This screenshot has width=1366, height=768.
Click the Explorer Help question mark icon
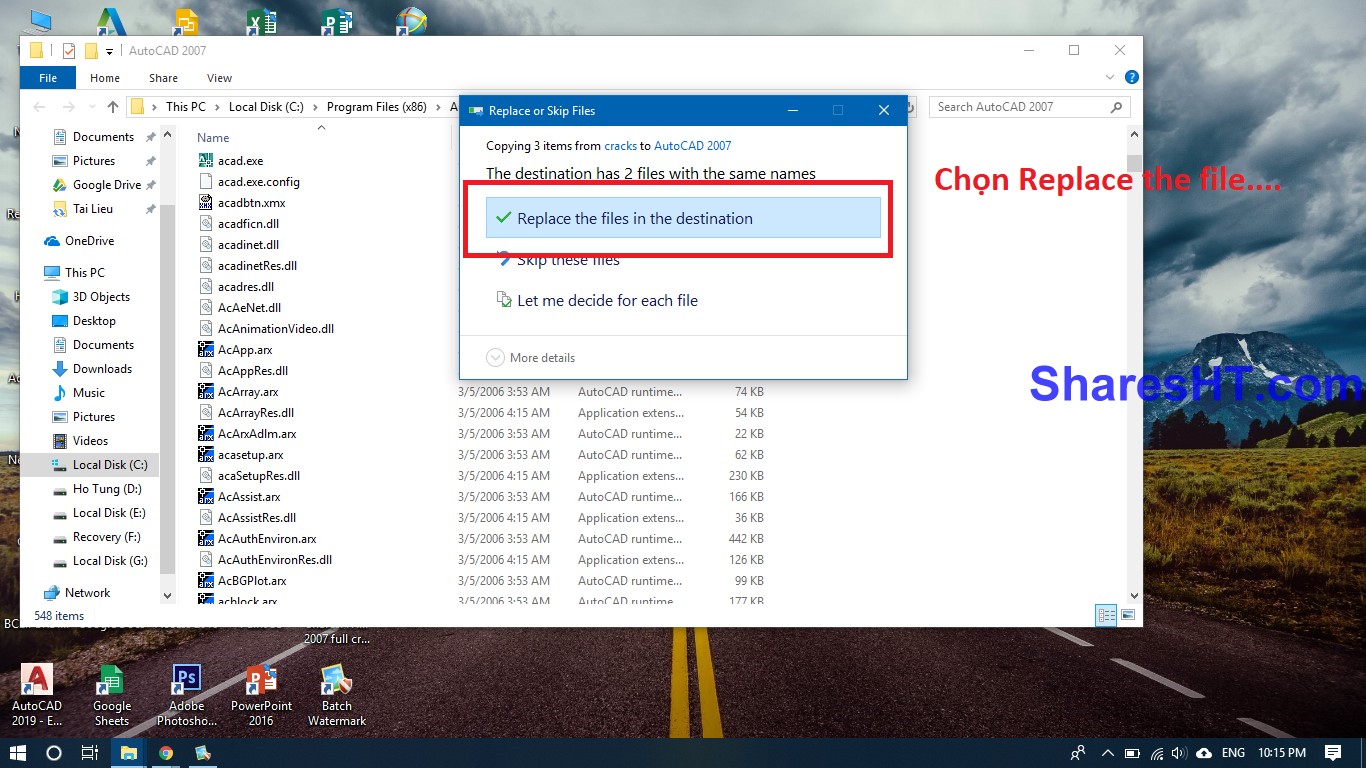[x=1131, y=77]
